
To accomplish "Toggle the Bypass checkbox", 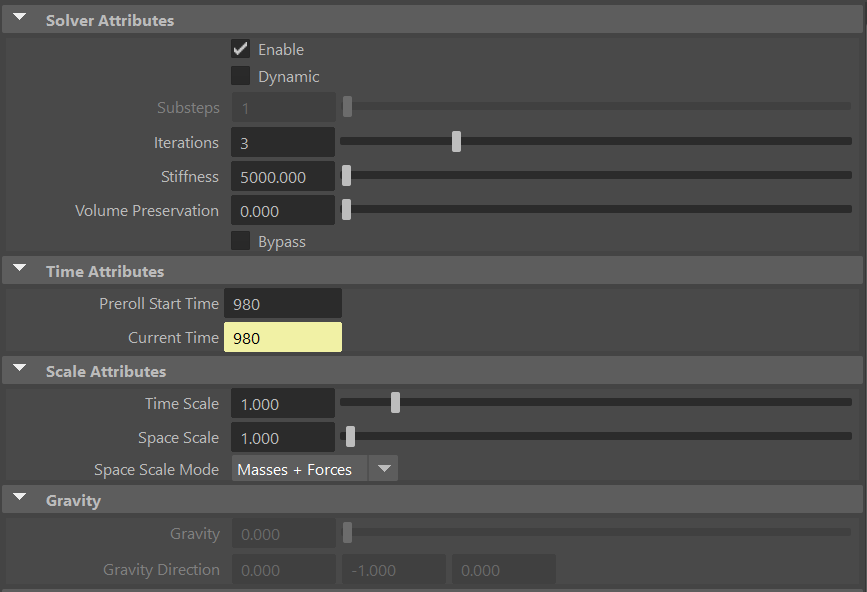I will click(x=240, y=241).
